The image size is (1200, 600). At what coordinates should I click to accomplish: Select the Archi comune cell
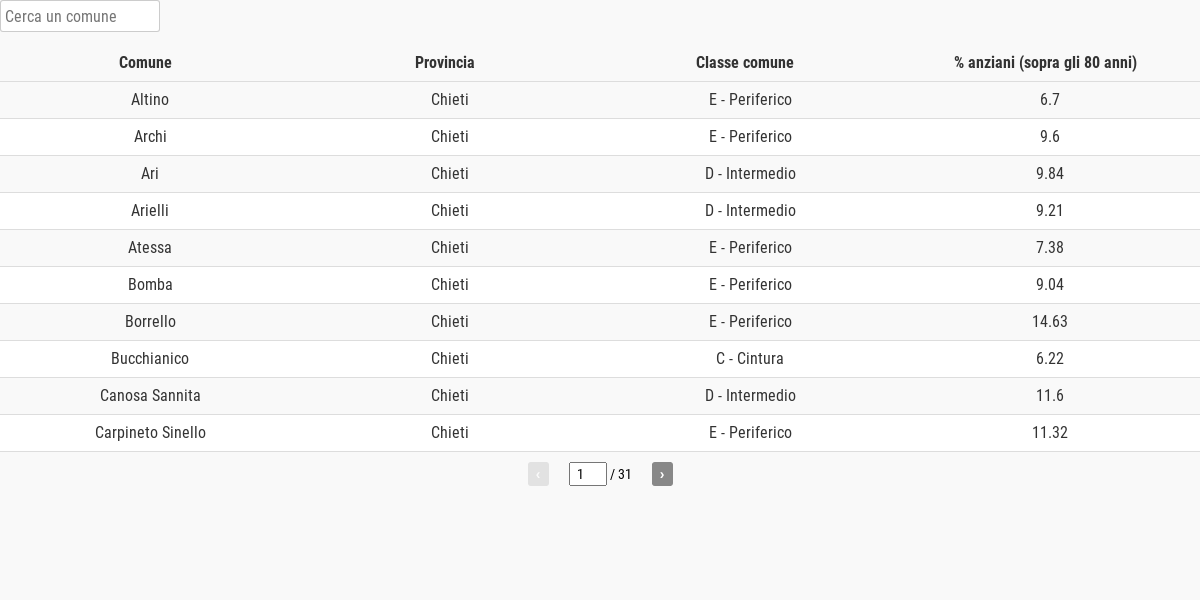[150, 137]
